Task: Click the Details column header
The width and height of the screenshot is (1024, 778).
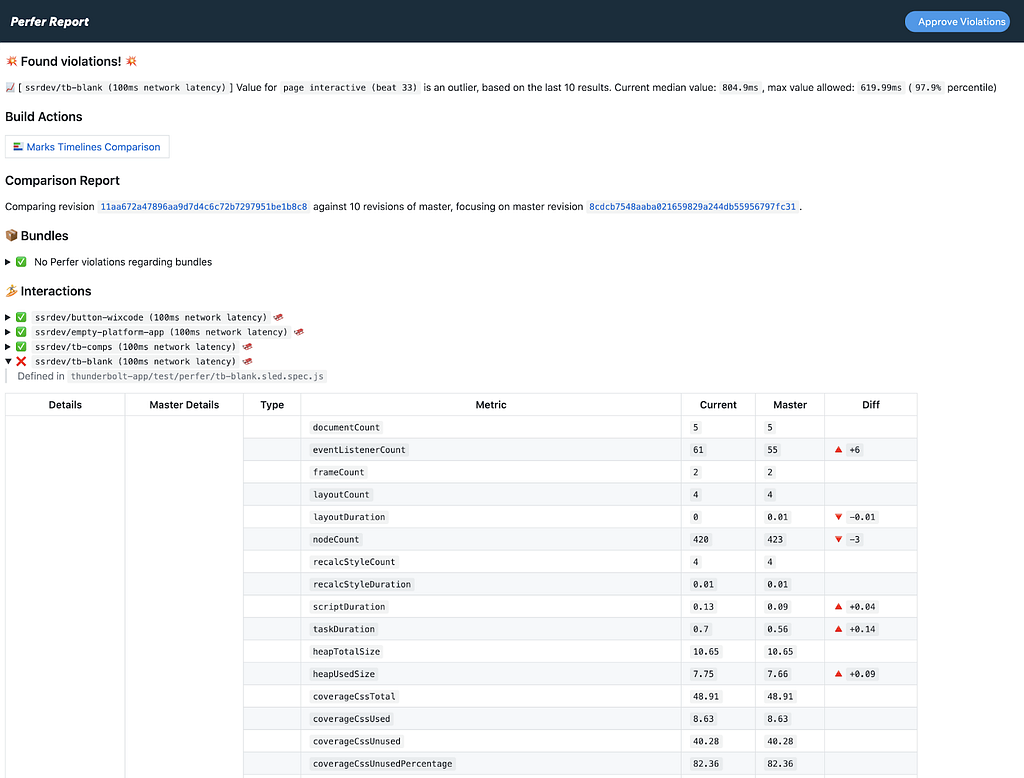Action: pos(65,405)
